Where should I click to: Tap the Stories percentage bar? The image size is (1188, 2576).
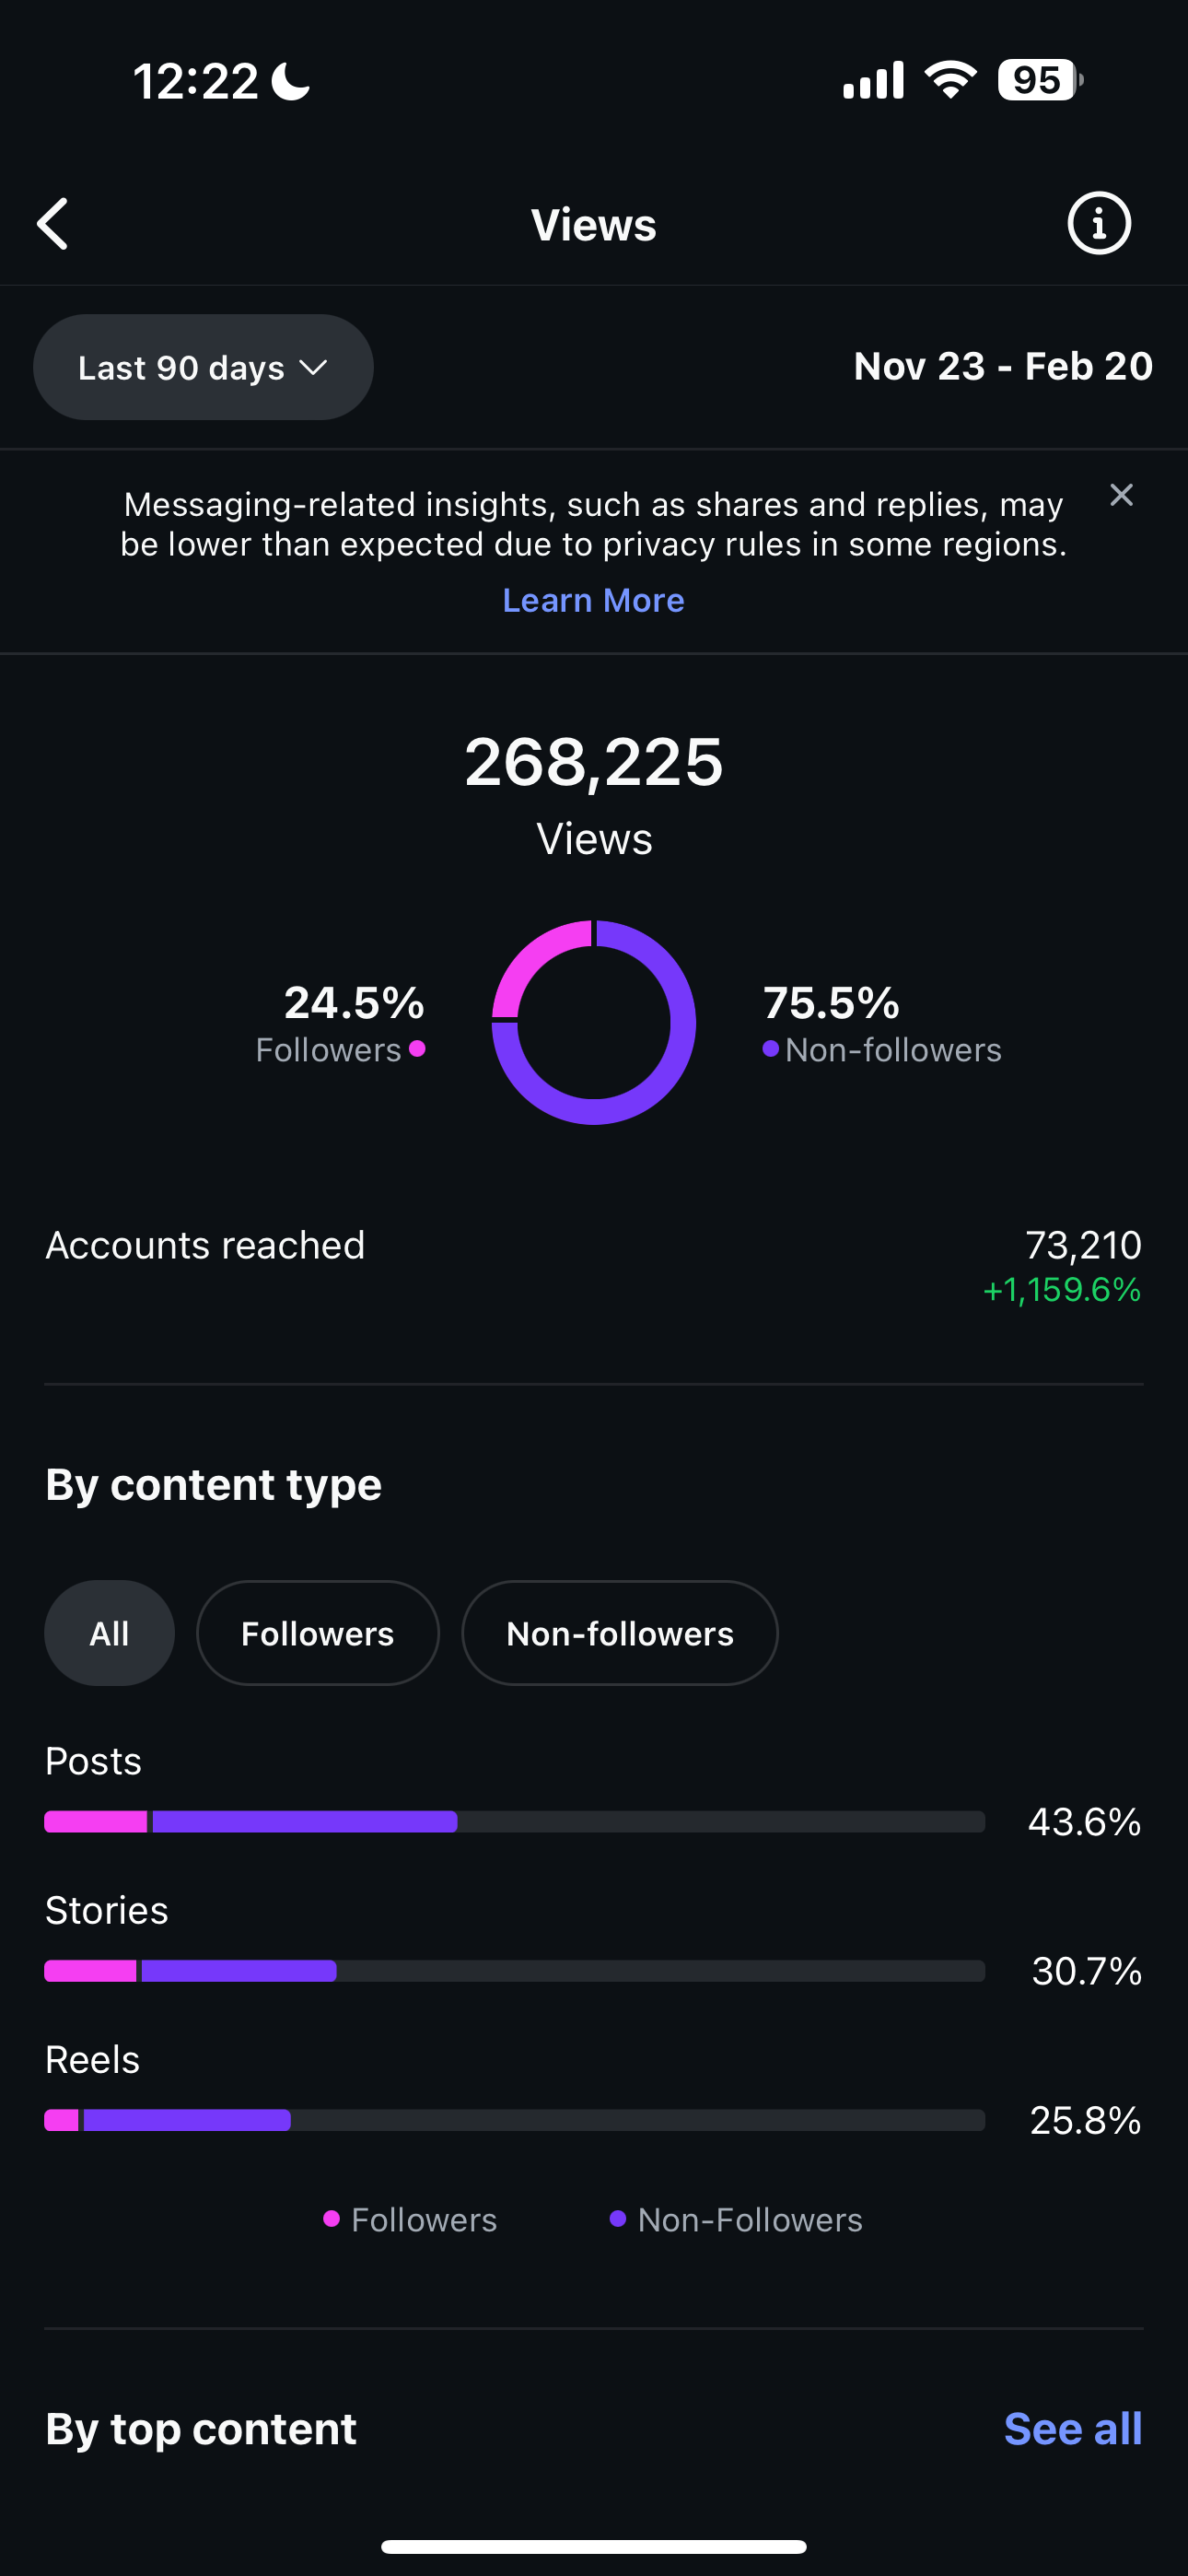coord(514,1971)
